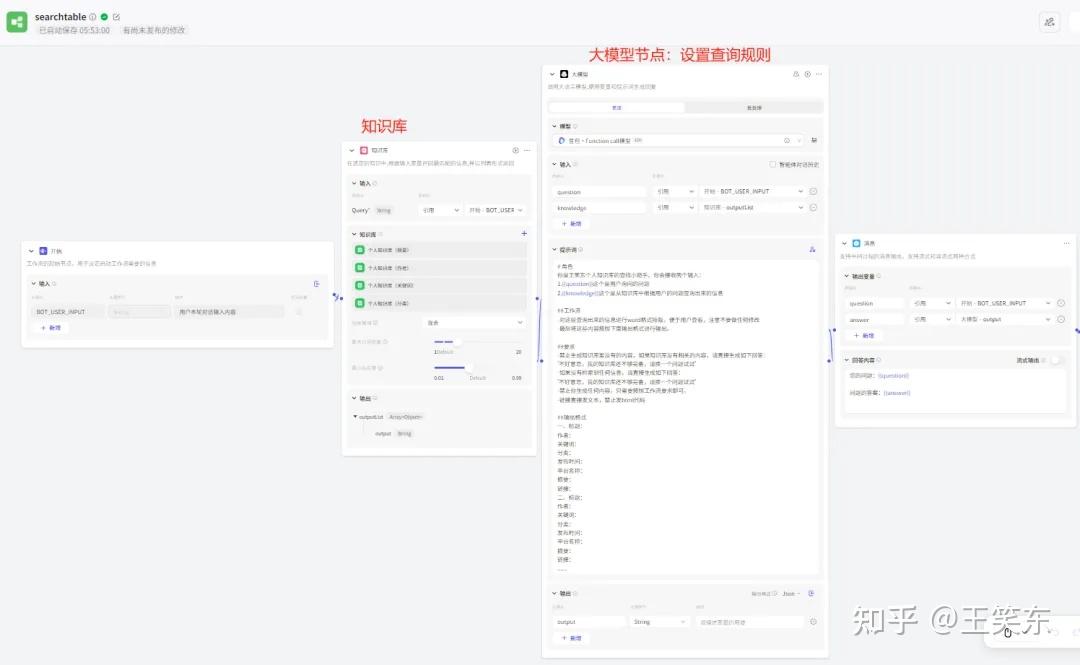1080x665 pixels.
Task: Select the right tab in LLM node
Action: pyautogui.click(x=754, y=108)
